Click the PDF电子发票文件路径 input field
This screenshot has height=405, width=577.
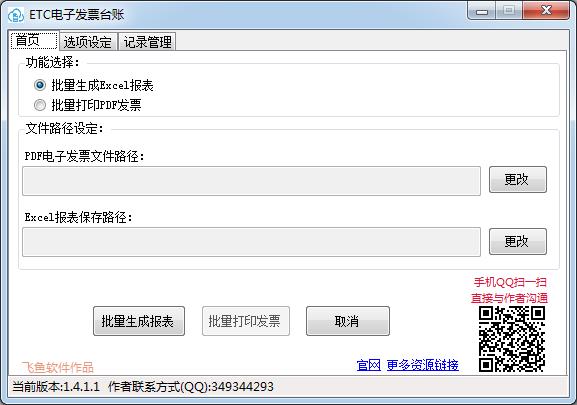(251, 181)
